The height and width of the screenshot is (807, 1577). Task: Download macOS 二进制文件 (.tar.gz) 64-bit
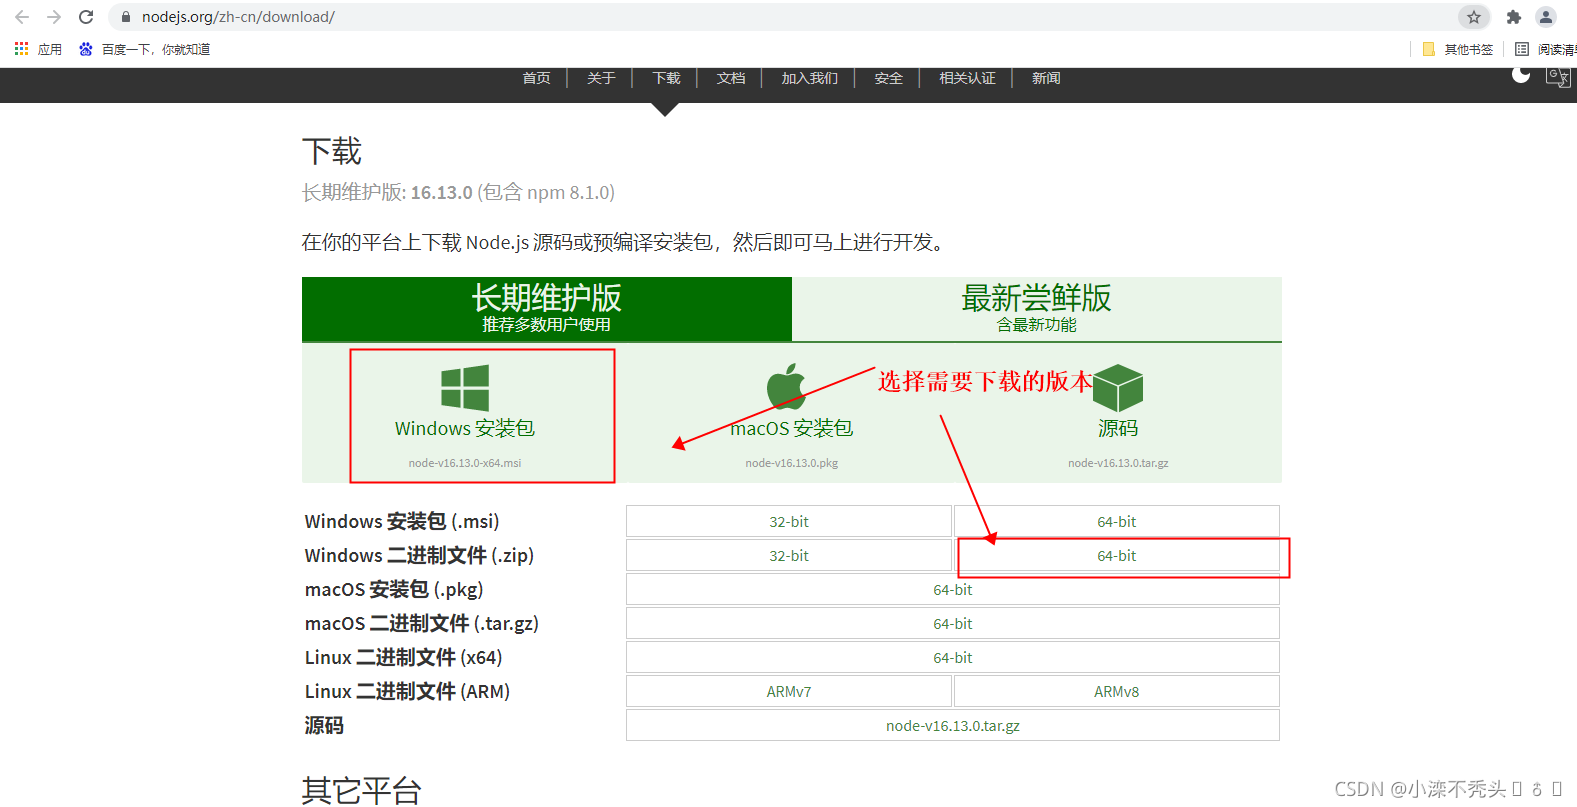click(x=953, y=624)
